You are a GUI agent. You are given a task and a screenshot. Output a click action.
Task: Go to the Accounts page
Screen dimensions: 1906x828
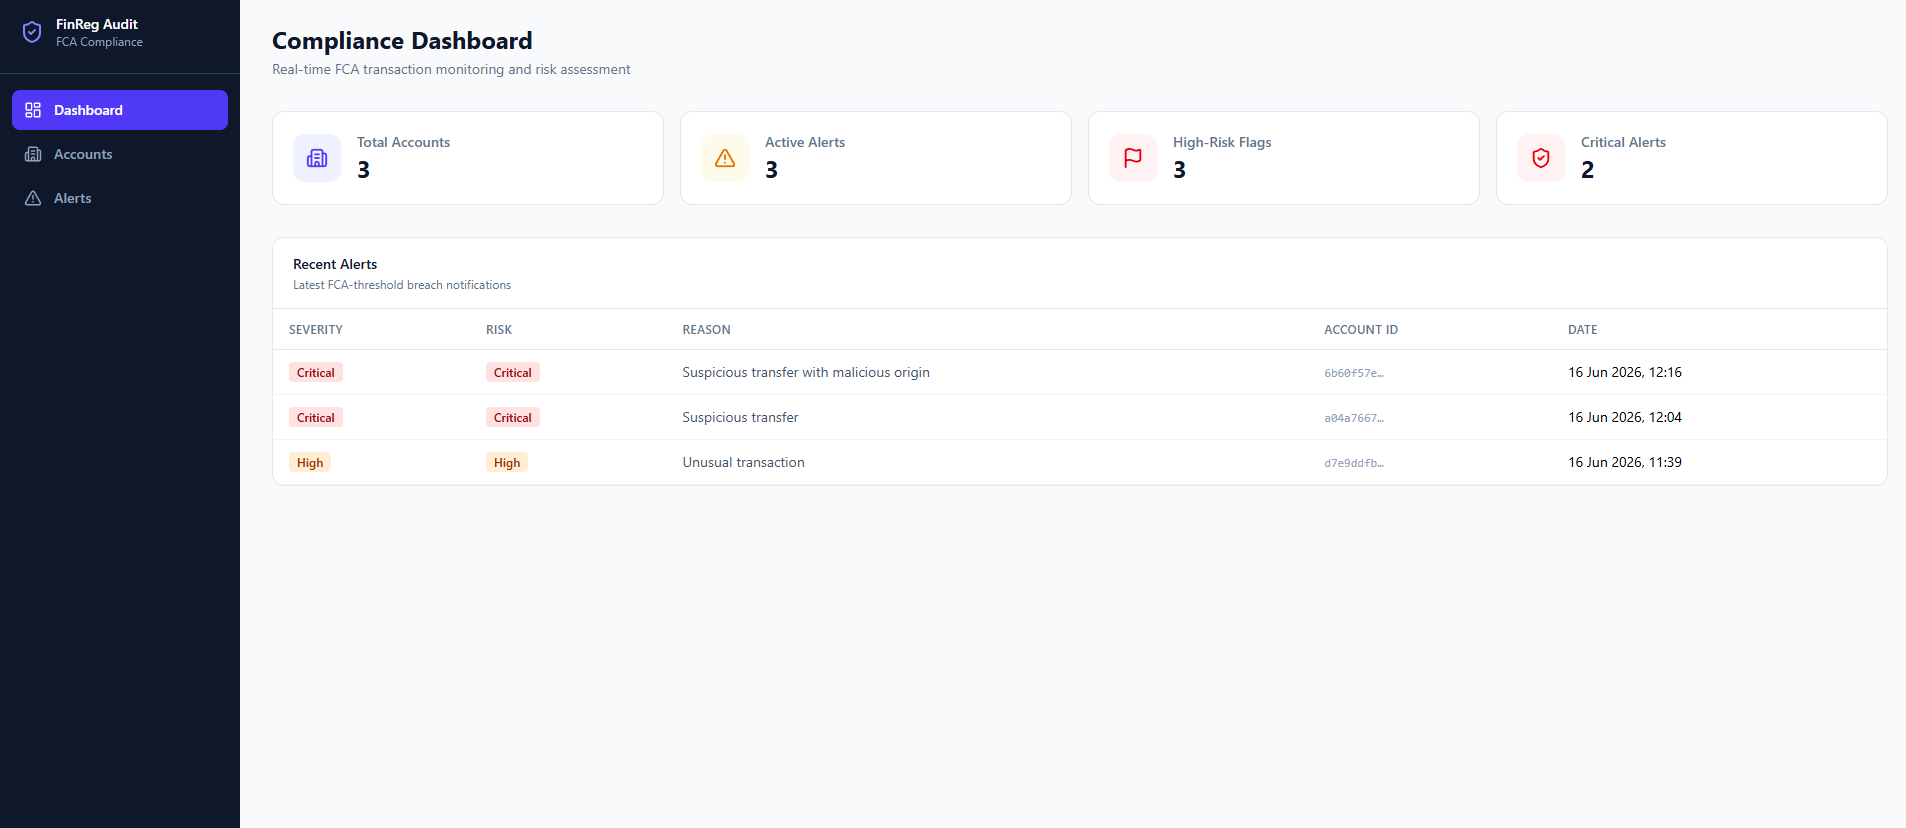[120, 154]
